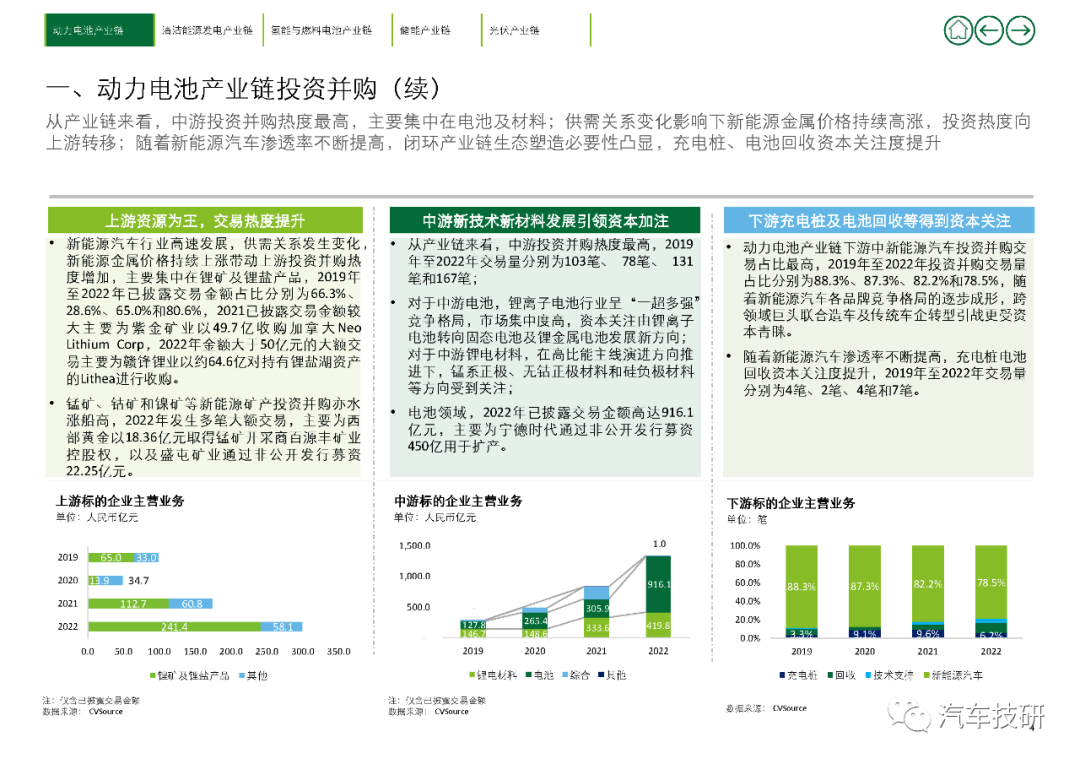
Task: Click the 333.6 bar segment for 2021
Action: coord(596,628)
